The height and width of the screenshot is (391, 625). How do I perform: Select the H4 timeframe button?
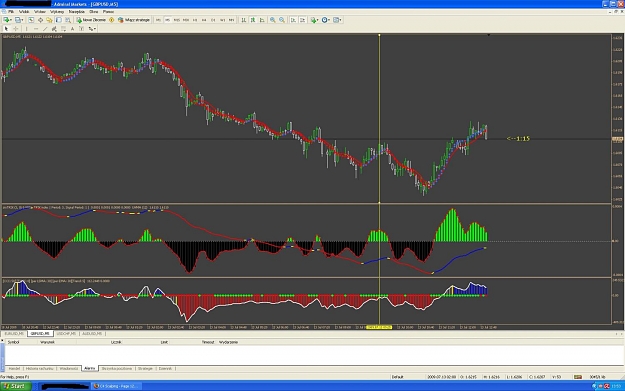pyautogui.click(x=204, y=20)
